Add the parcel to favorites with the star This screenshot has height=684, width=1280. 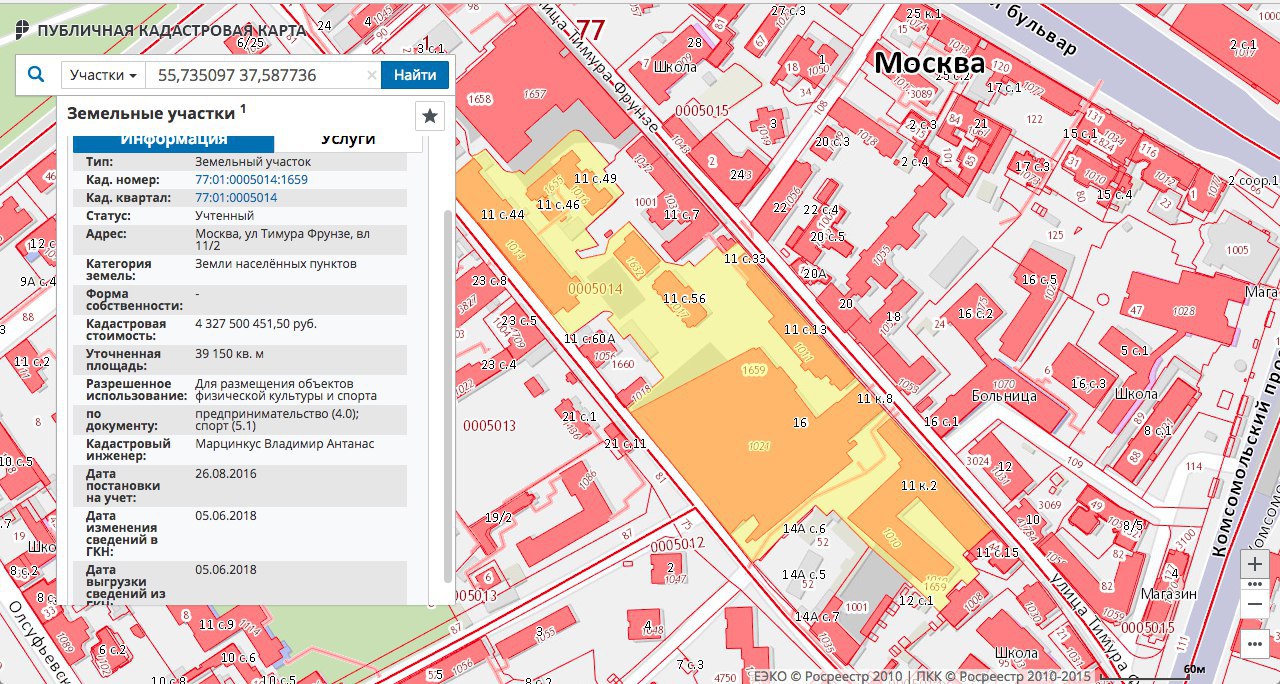[x=430, y=116]
